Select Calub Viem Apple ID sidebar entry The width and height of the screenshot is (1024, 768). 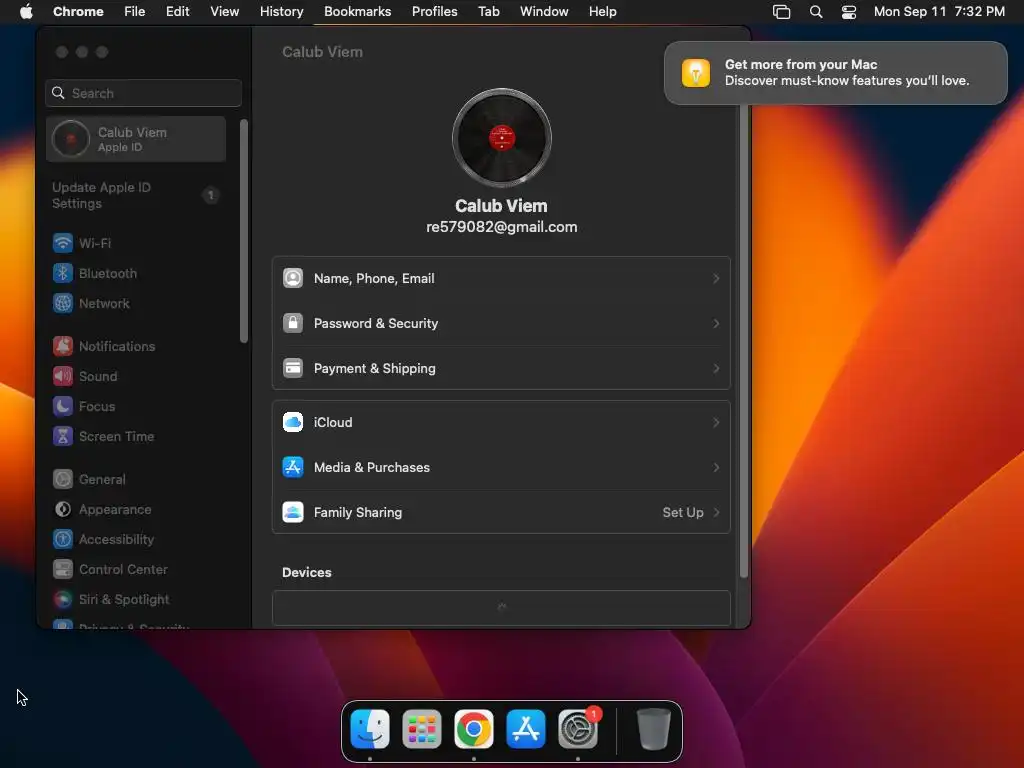tap(136, 139)
